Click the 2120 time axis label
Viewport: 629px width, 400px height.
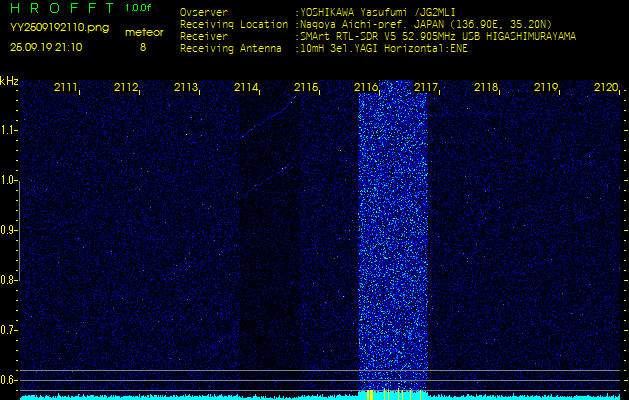click(606, 87)
